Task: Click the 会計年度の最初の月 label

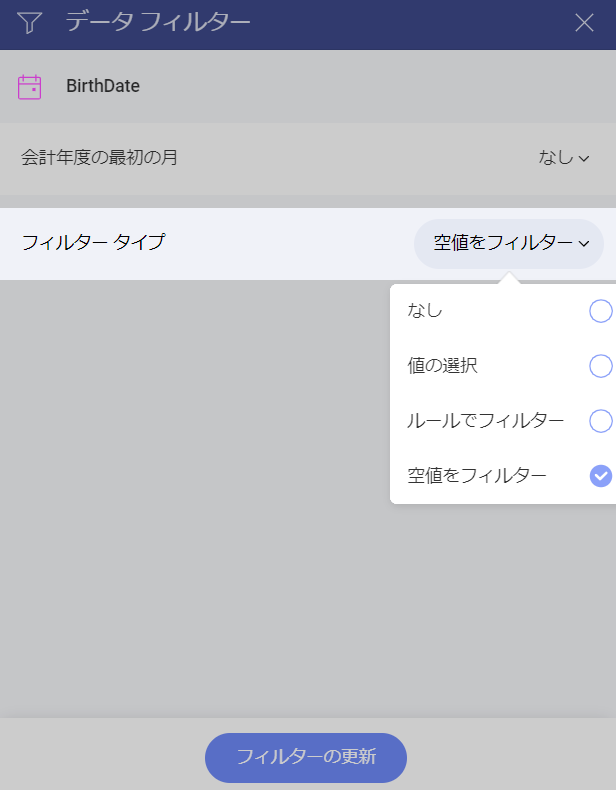Action: pos(99,158)
